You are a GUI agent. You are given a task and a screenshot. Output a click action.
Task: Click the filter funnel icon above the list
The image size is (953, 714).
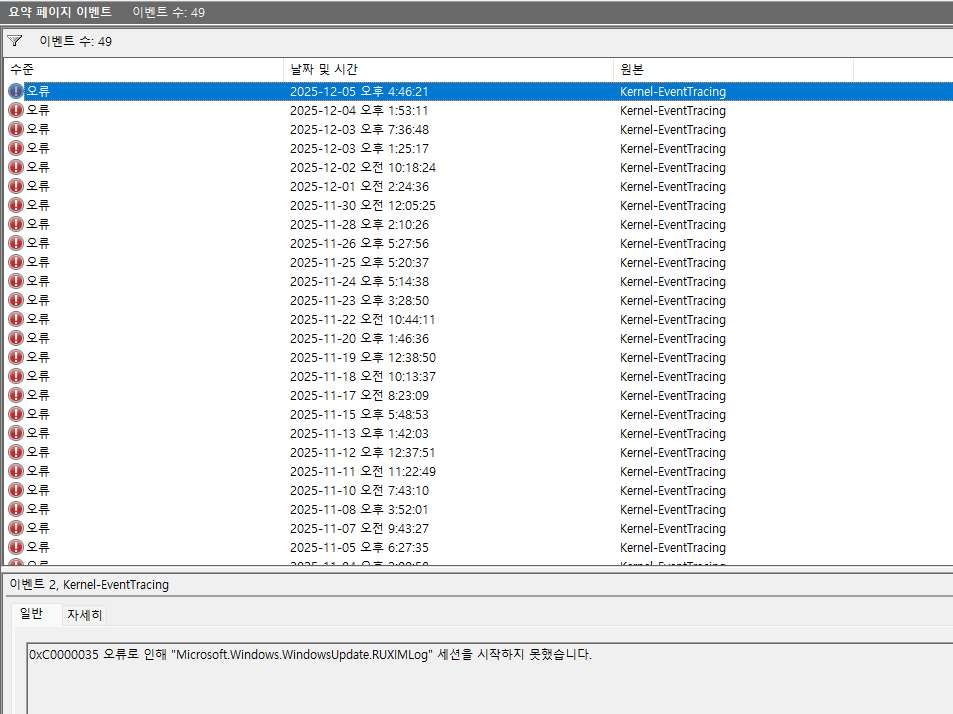pos(15,41)
